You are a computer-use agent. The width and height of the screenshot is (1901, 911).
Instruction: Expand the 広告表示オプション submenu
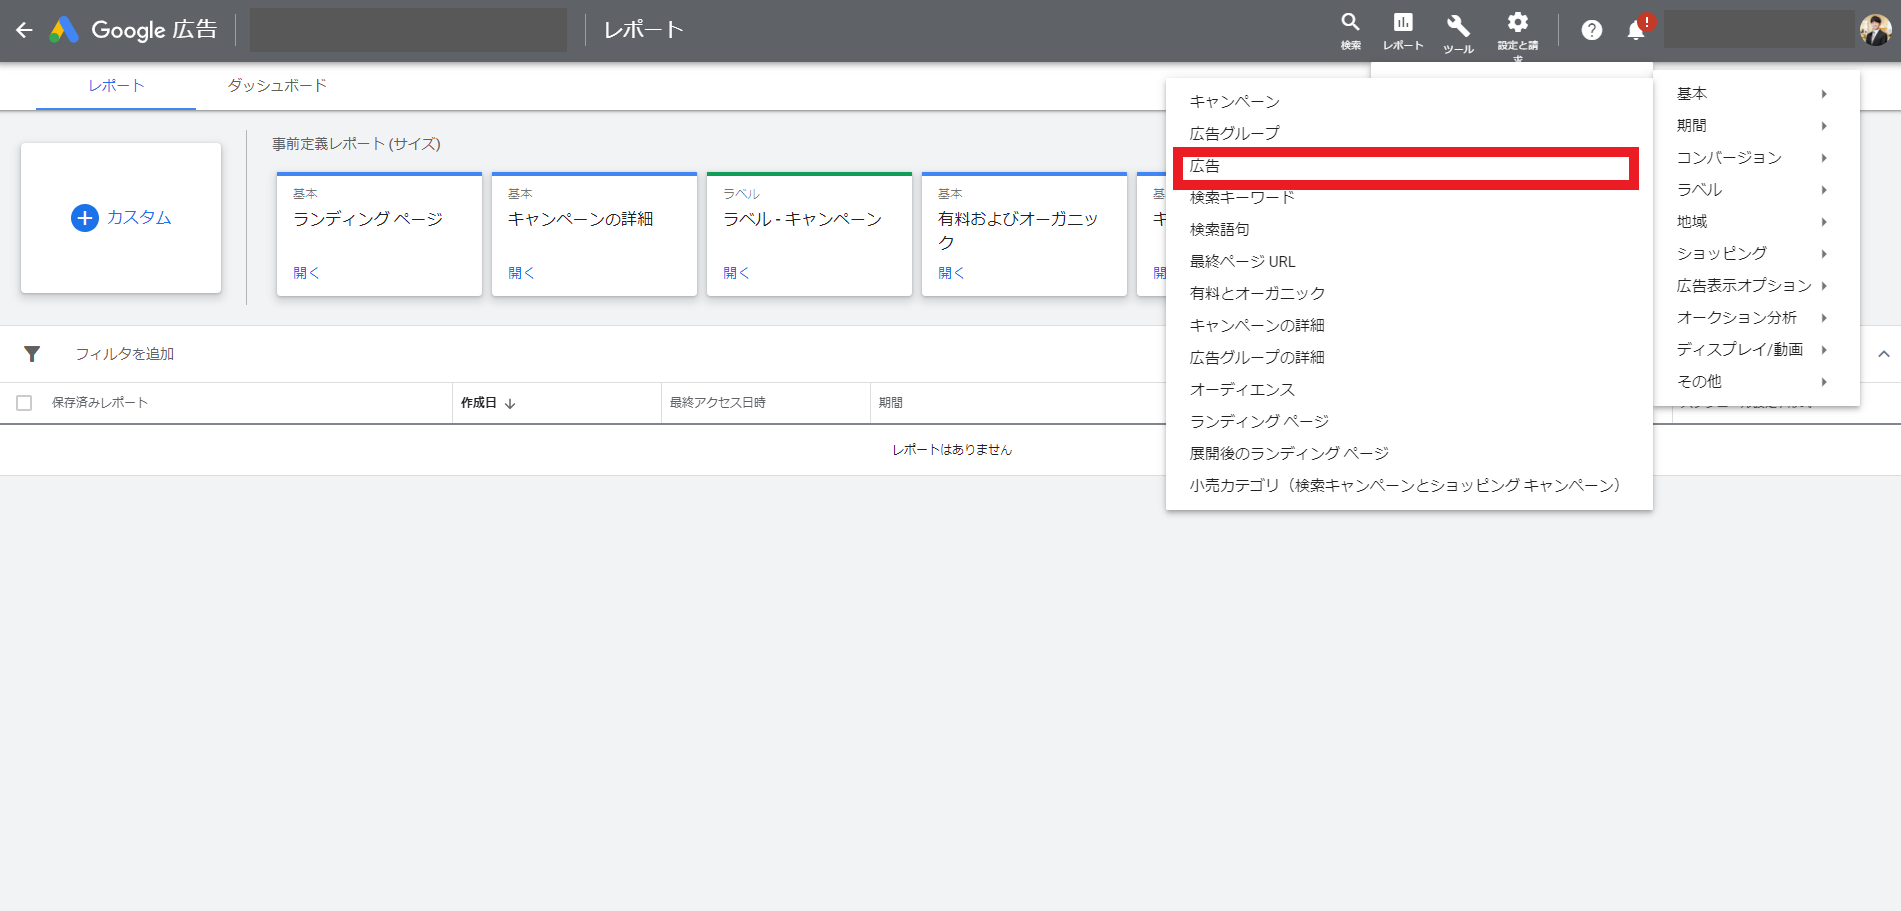(1756, 286)
